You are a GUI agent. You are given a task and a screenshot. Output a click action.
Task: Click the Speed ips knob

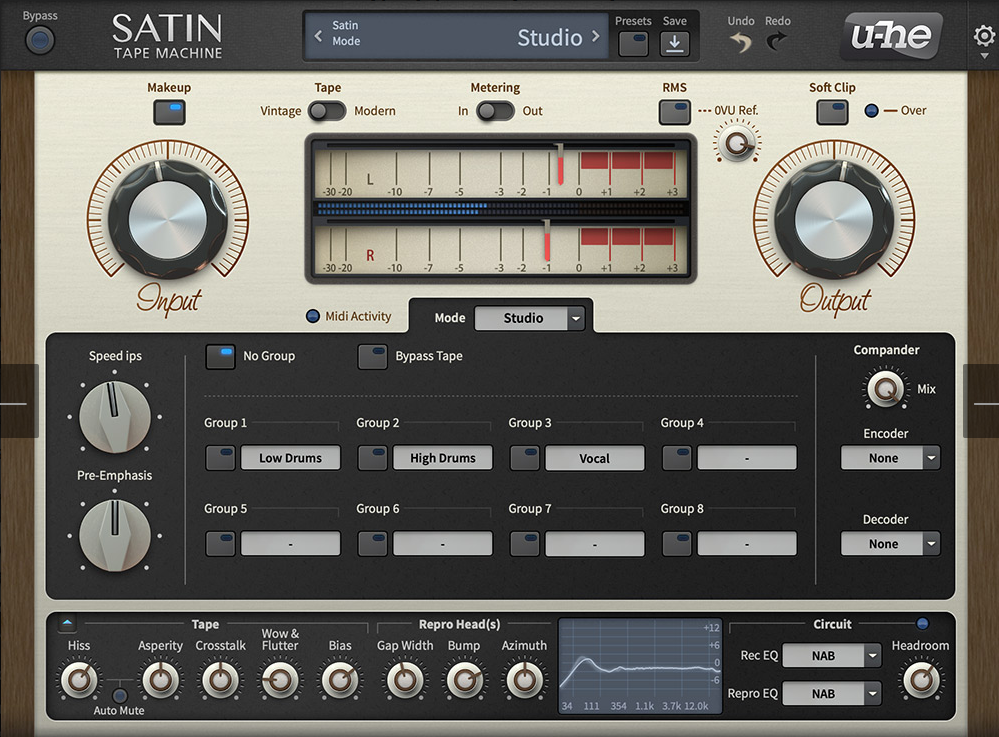115,417
